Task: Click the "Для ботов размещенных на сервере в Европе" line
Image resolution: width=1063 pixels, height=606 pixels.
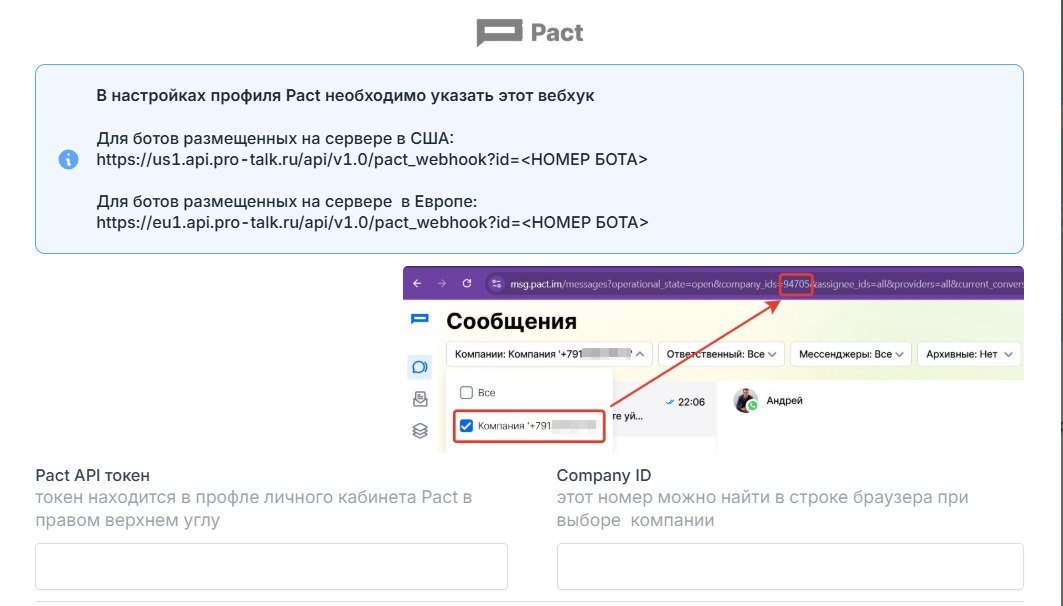Action: [x=287, y=201]
